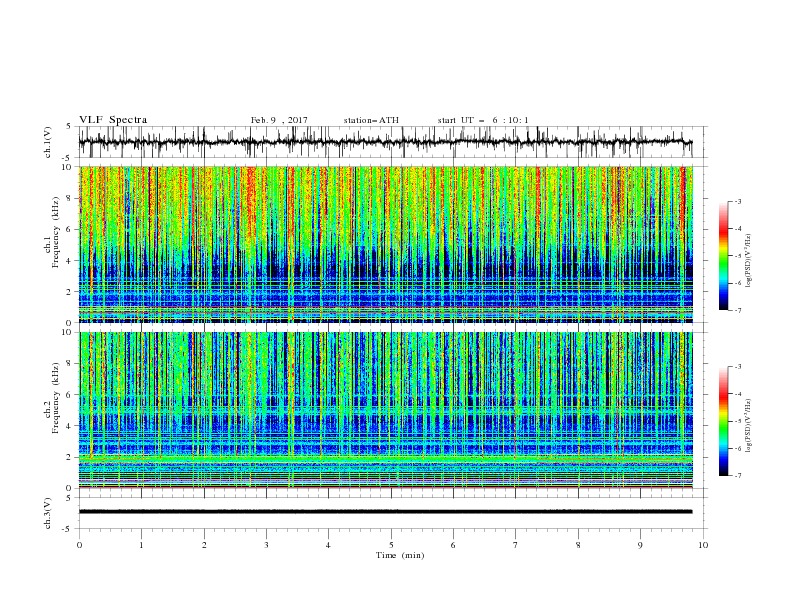Click the time axis tick label "3"
Image resolution: width=792 pixels, height=612 pixels.
pos(266,545)
